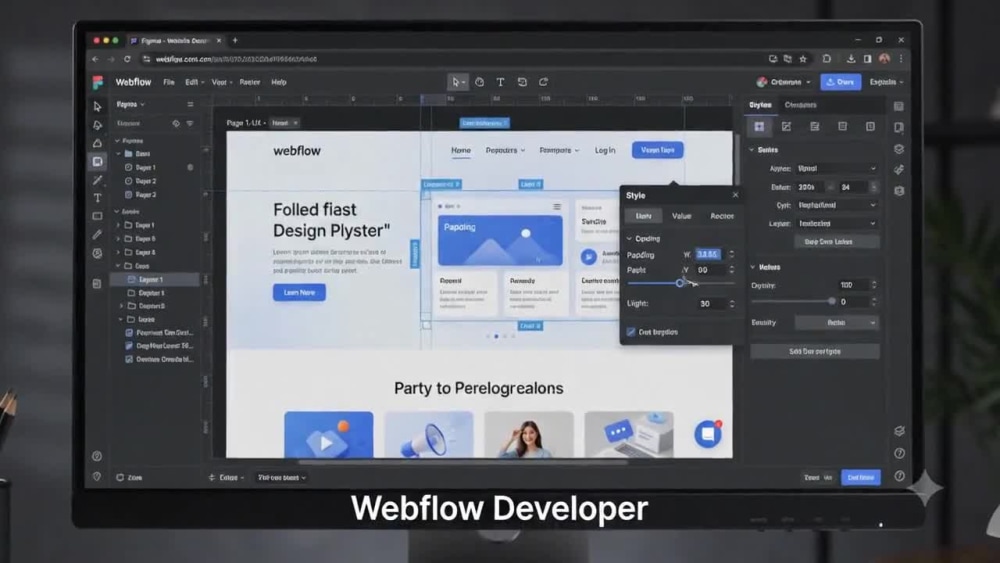Click the browser reload button
This screenshot has height=563, width=1000.
click(x=127, y=59)
